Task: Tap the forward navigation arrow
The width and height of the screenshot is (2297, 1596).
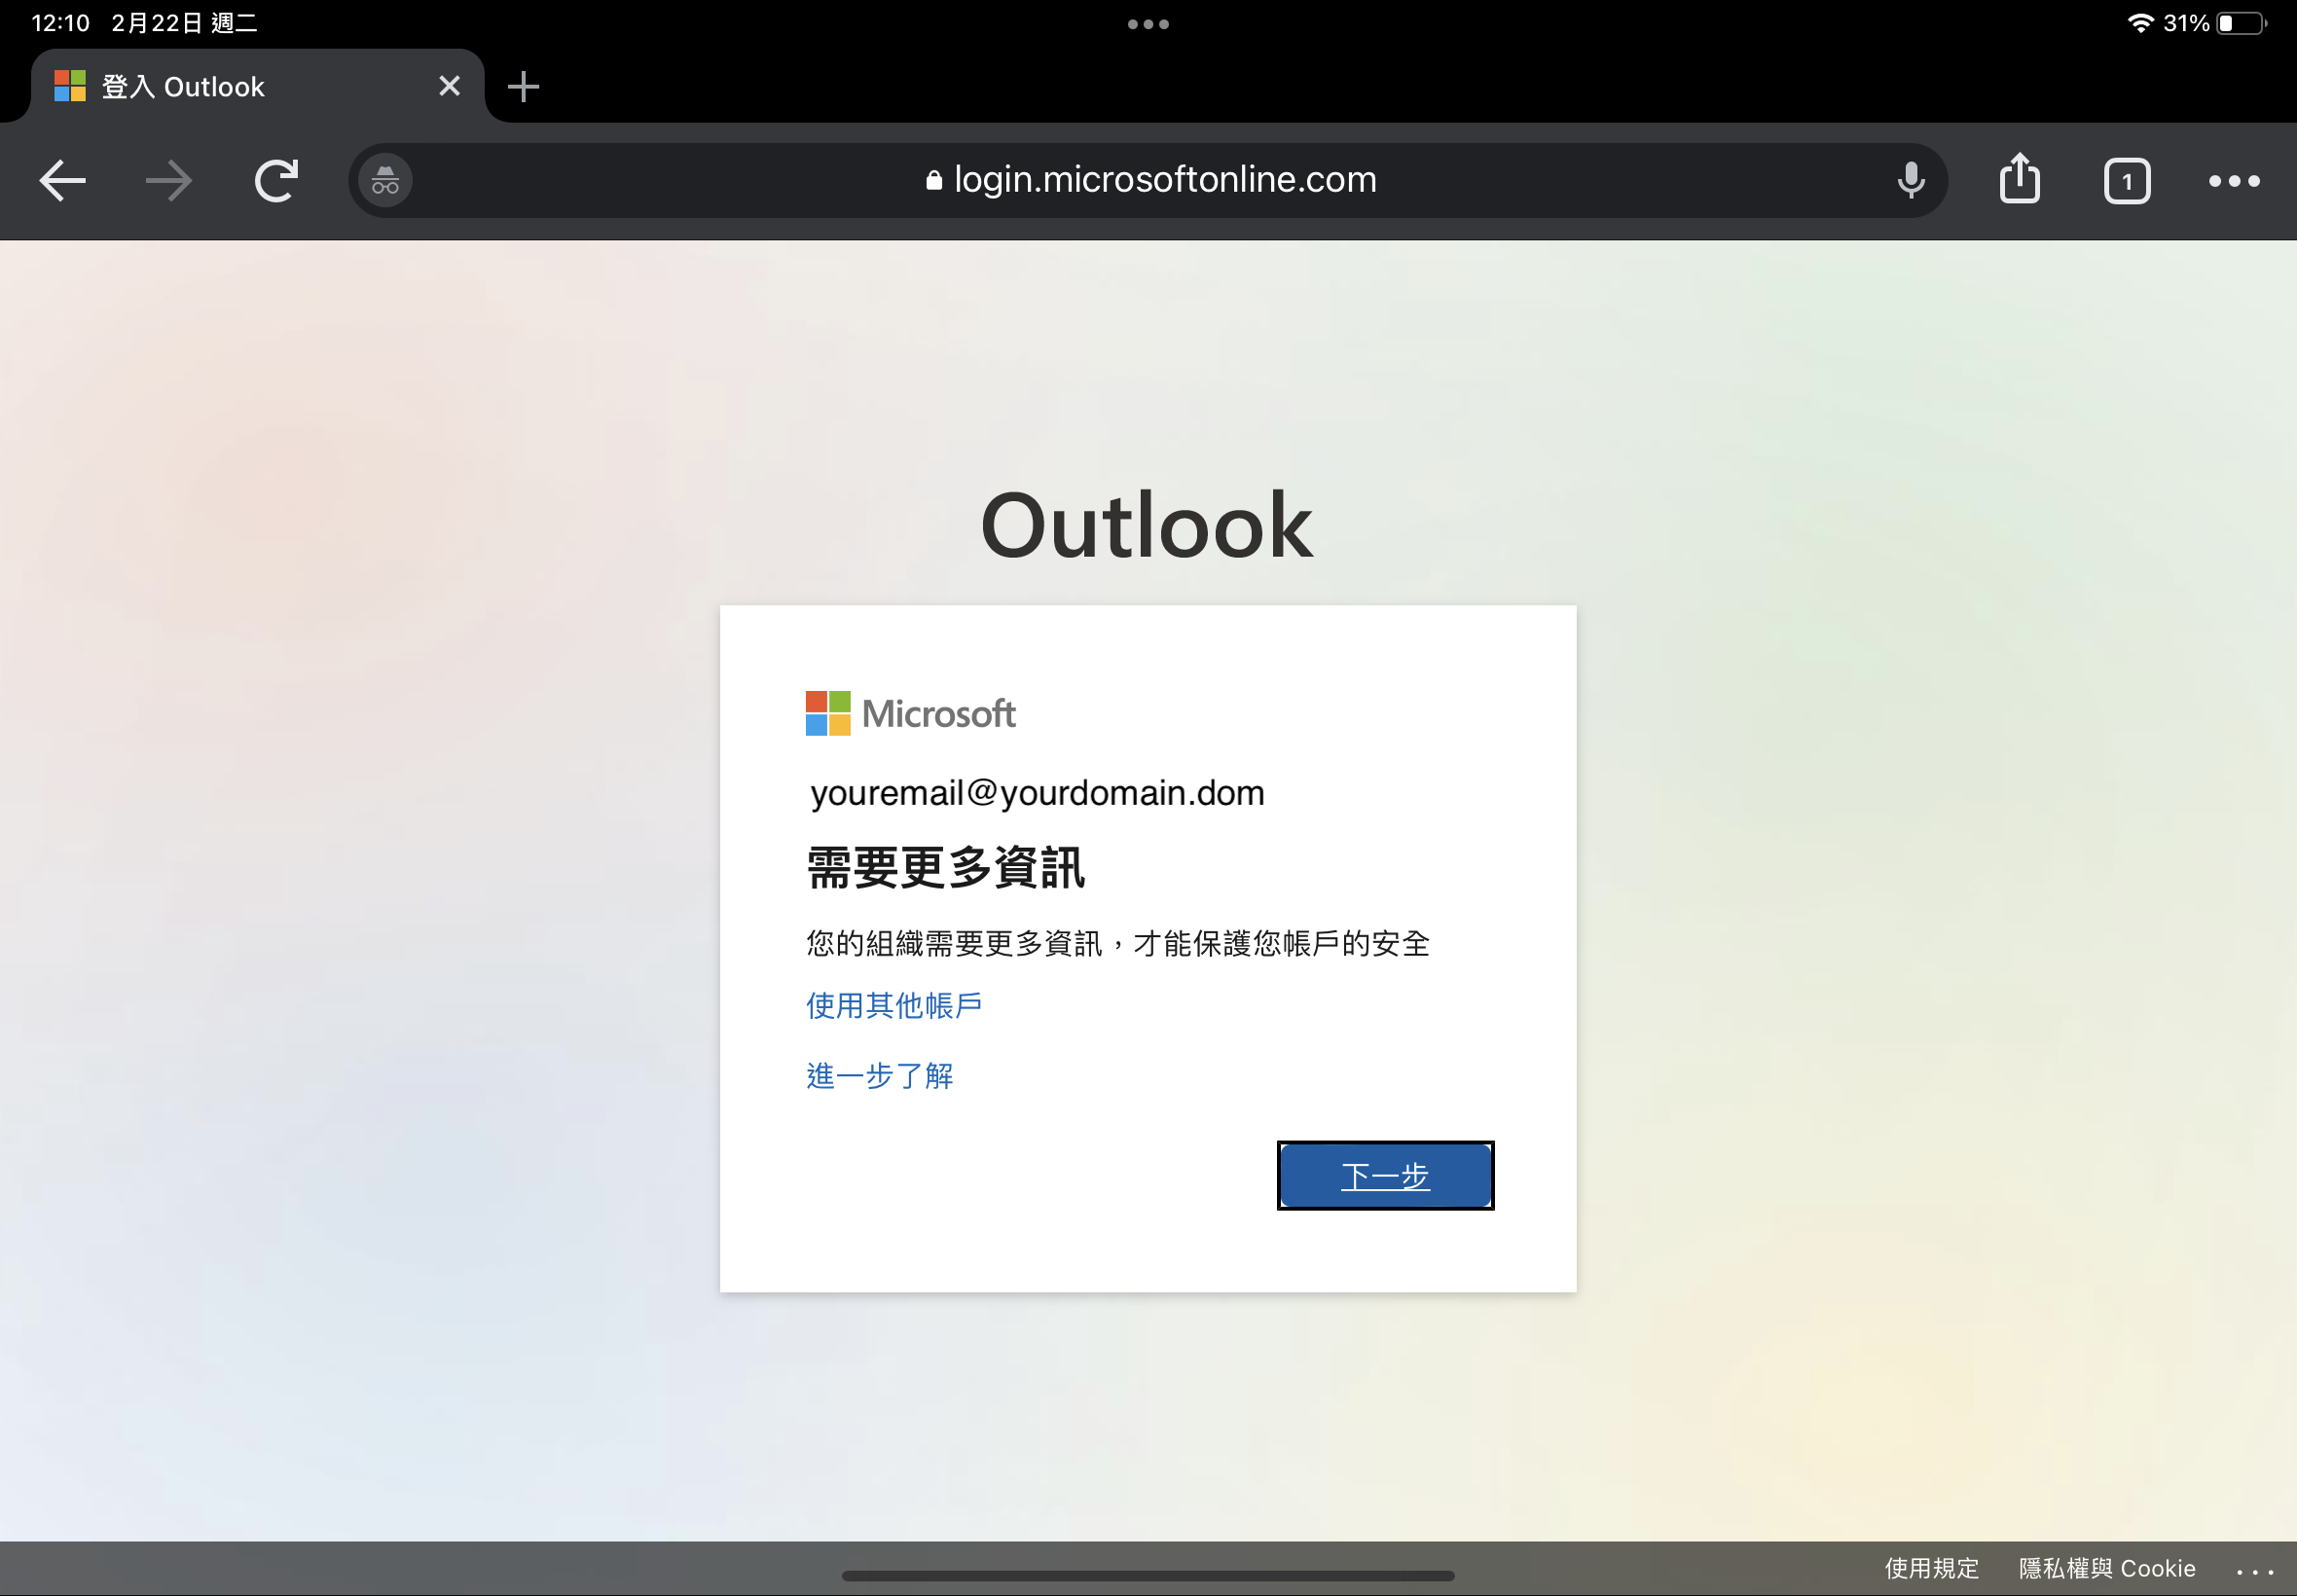Action: tap(168, 181)
